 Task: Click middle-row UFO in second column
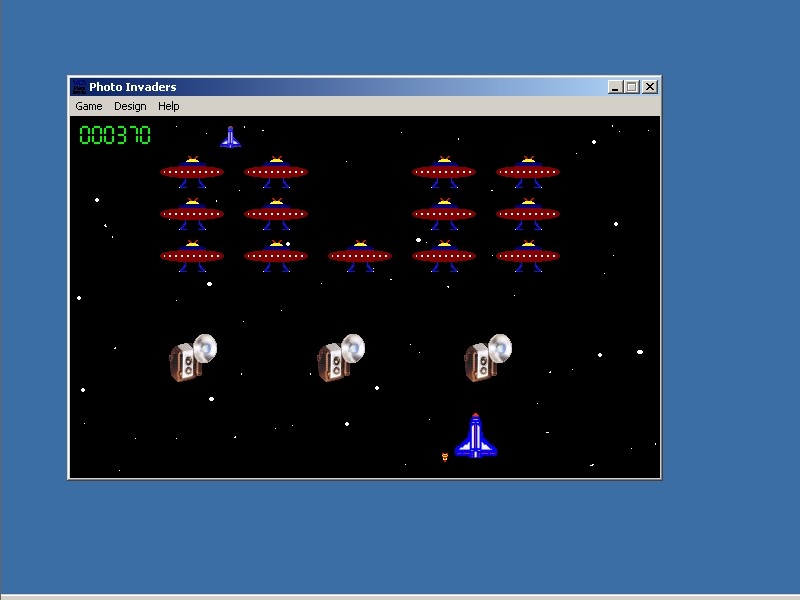[276, 214]
